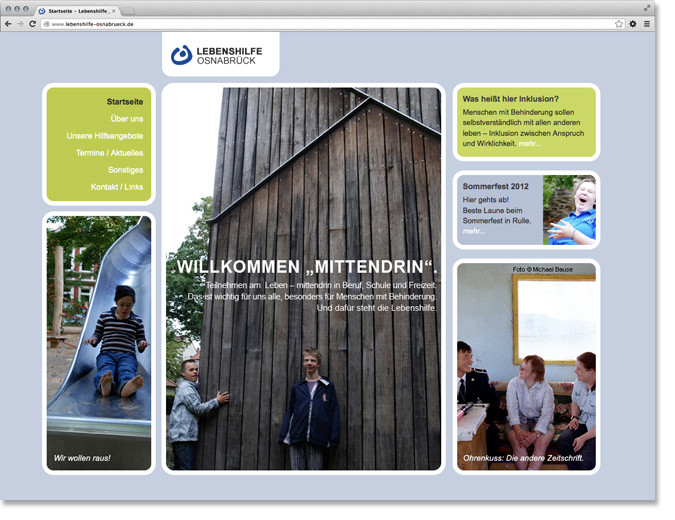
Task: Click the site info globe icon in the address bar
Action: [x=46, y=24]
